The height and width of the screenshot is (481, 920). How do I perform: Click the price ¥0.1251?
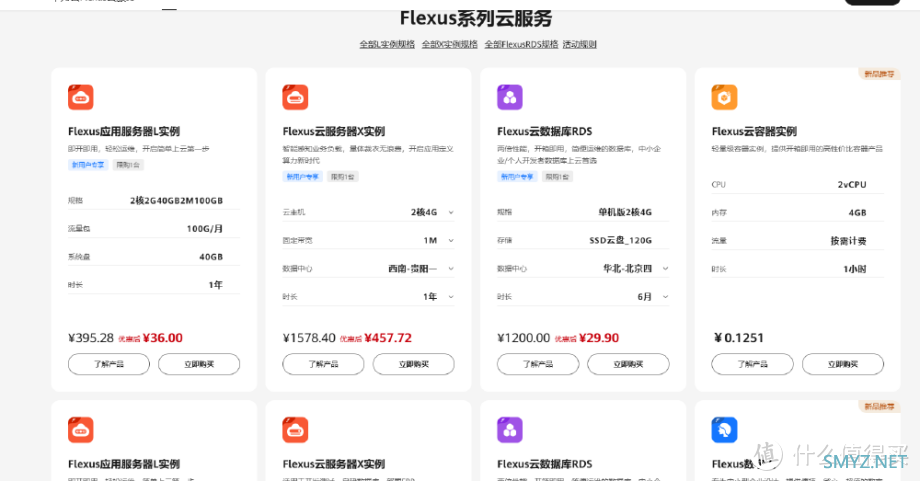point(739,338)
